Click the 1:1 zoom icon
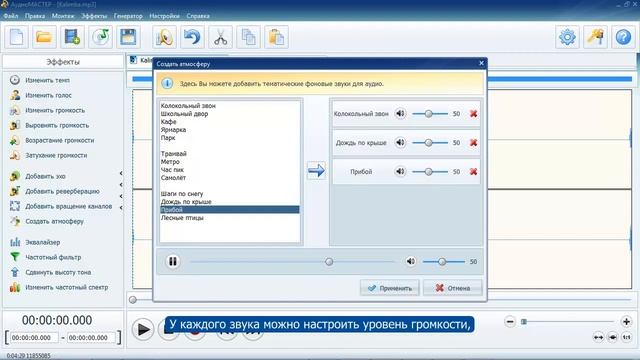The image size is (640, 360). pyautogui.click(x=627, y=337)
